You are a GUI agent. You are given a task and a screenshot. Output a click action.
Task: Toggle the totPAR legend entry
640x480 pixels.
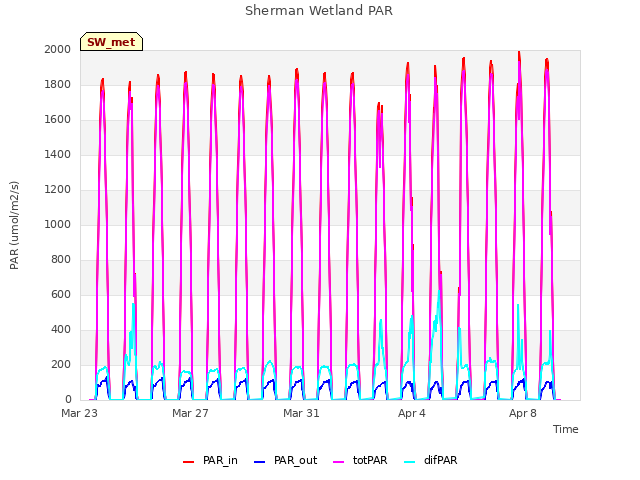pos(360,460)
